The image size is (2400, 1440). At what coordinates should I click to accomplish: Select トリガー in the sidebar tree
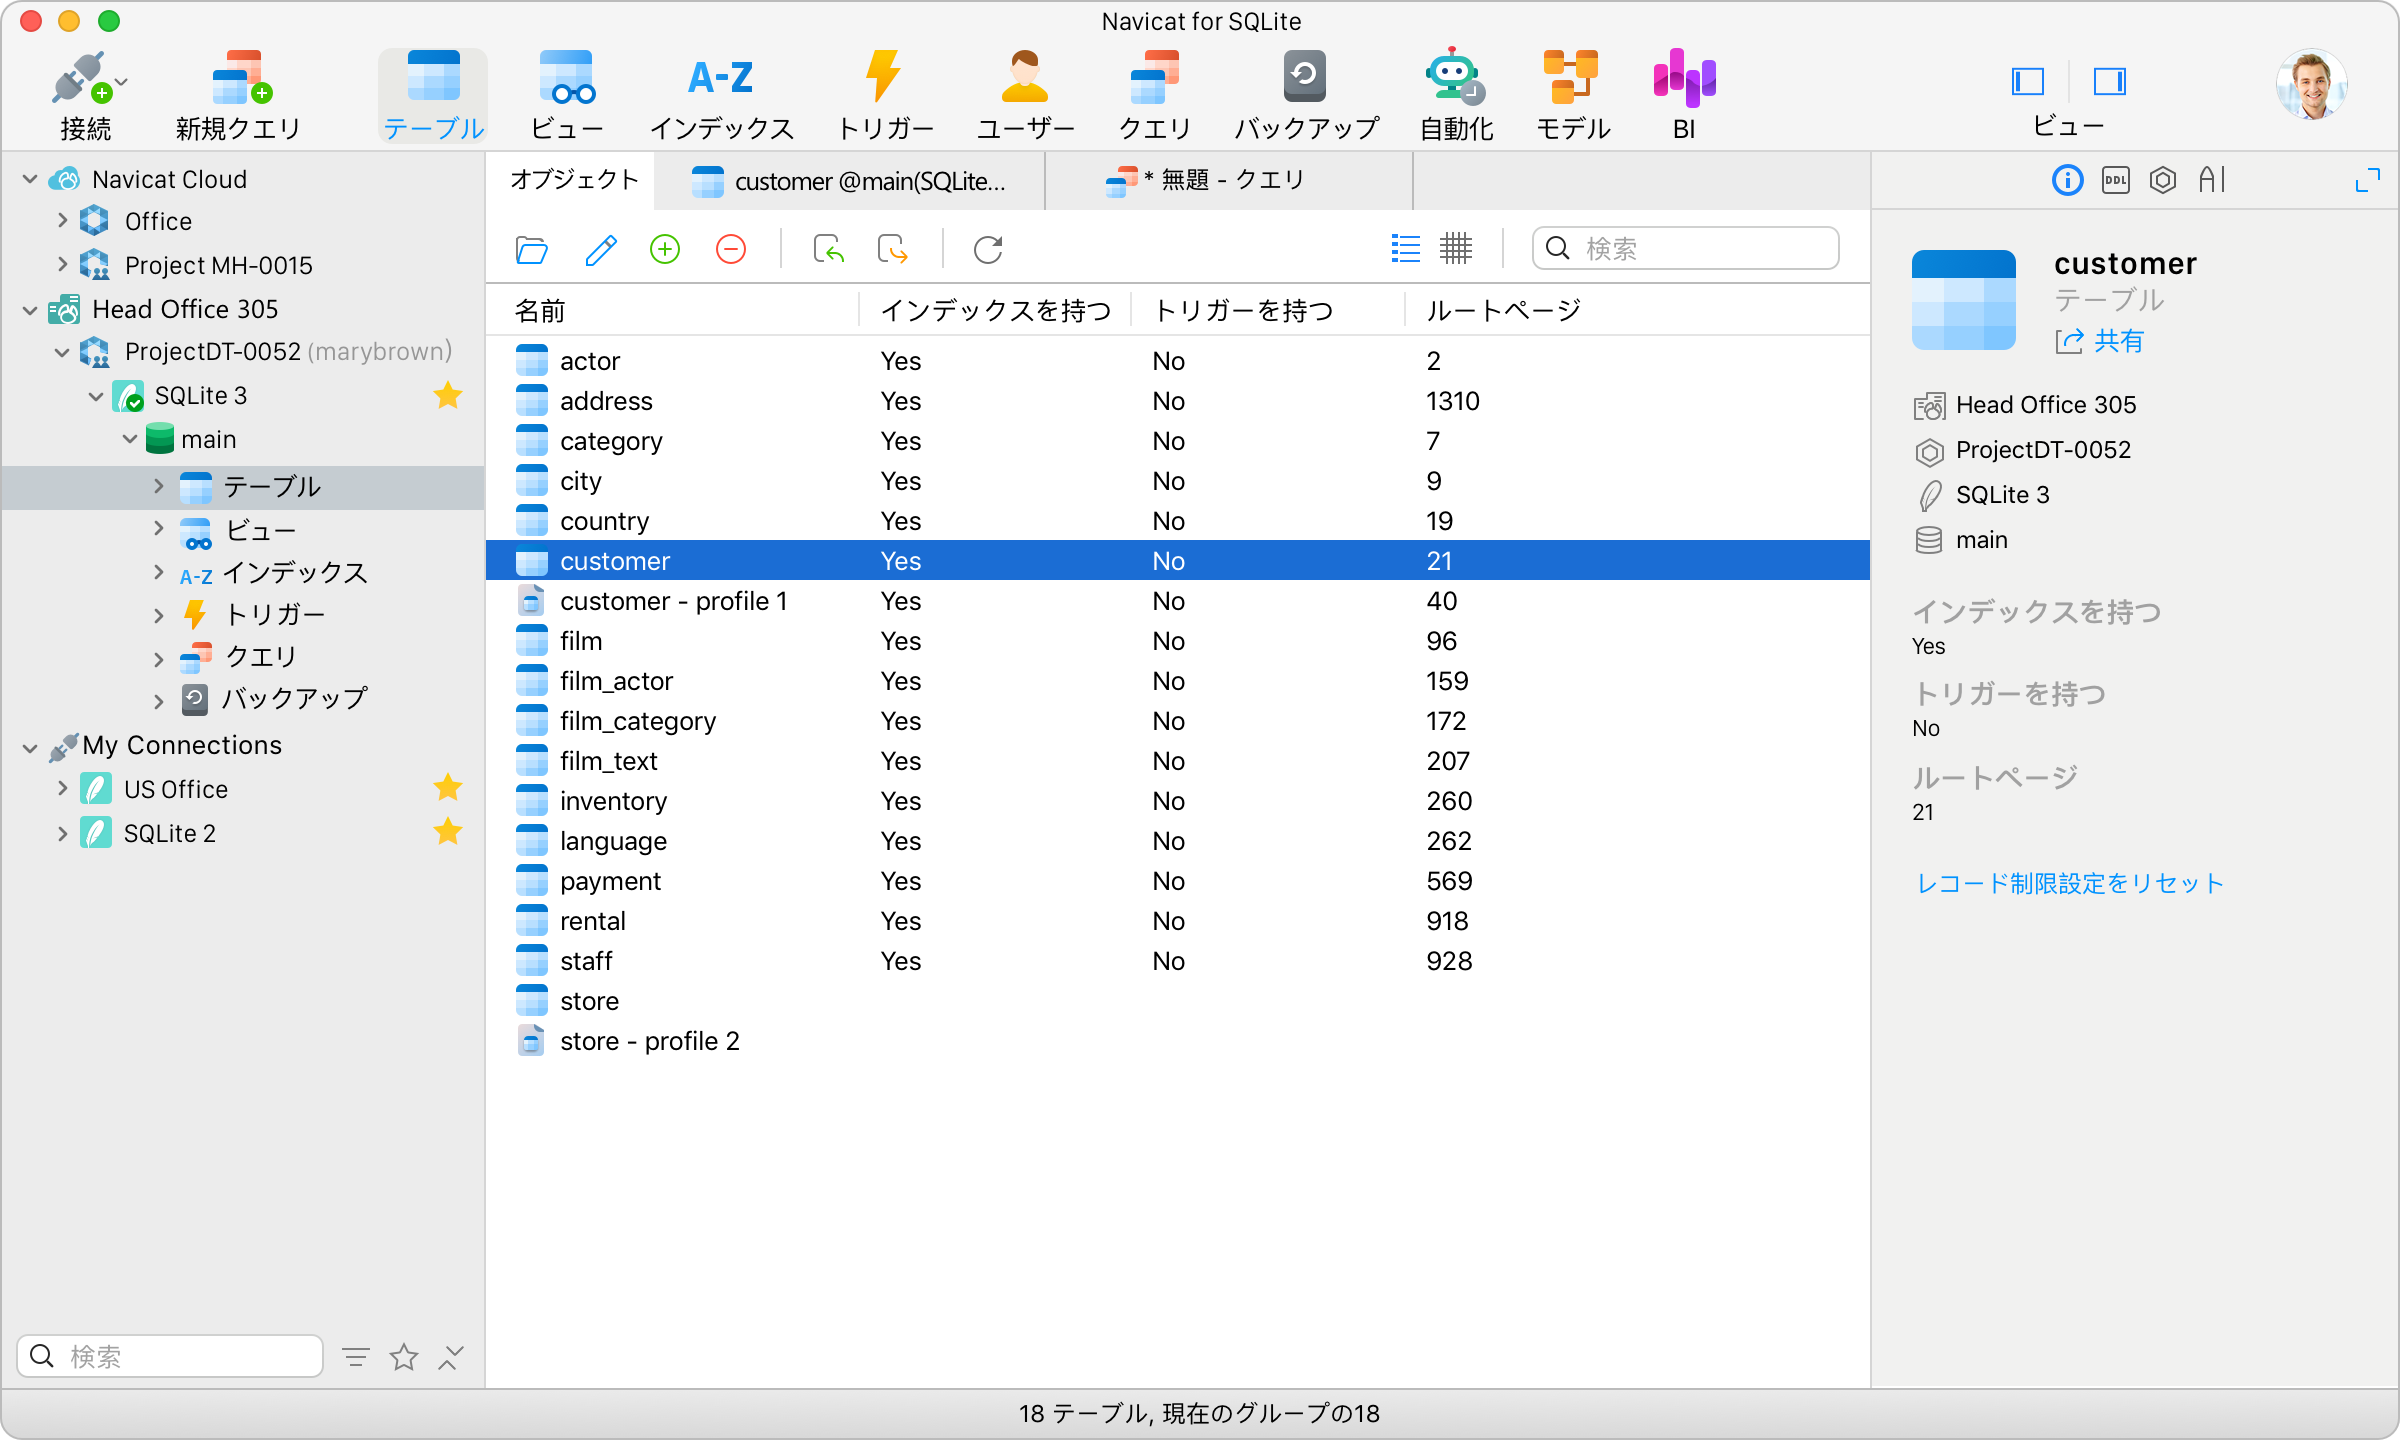pos(275,614)
